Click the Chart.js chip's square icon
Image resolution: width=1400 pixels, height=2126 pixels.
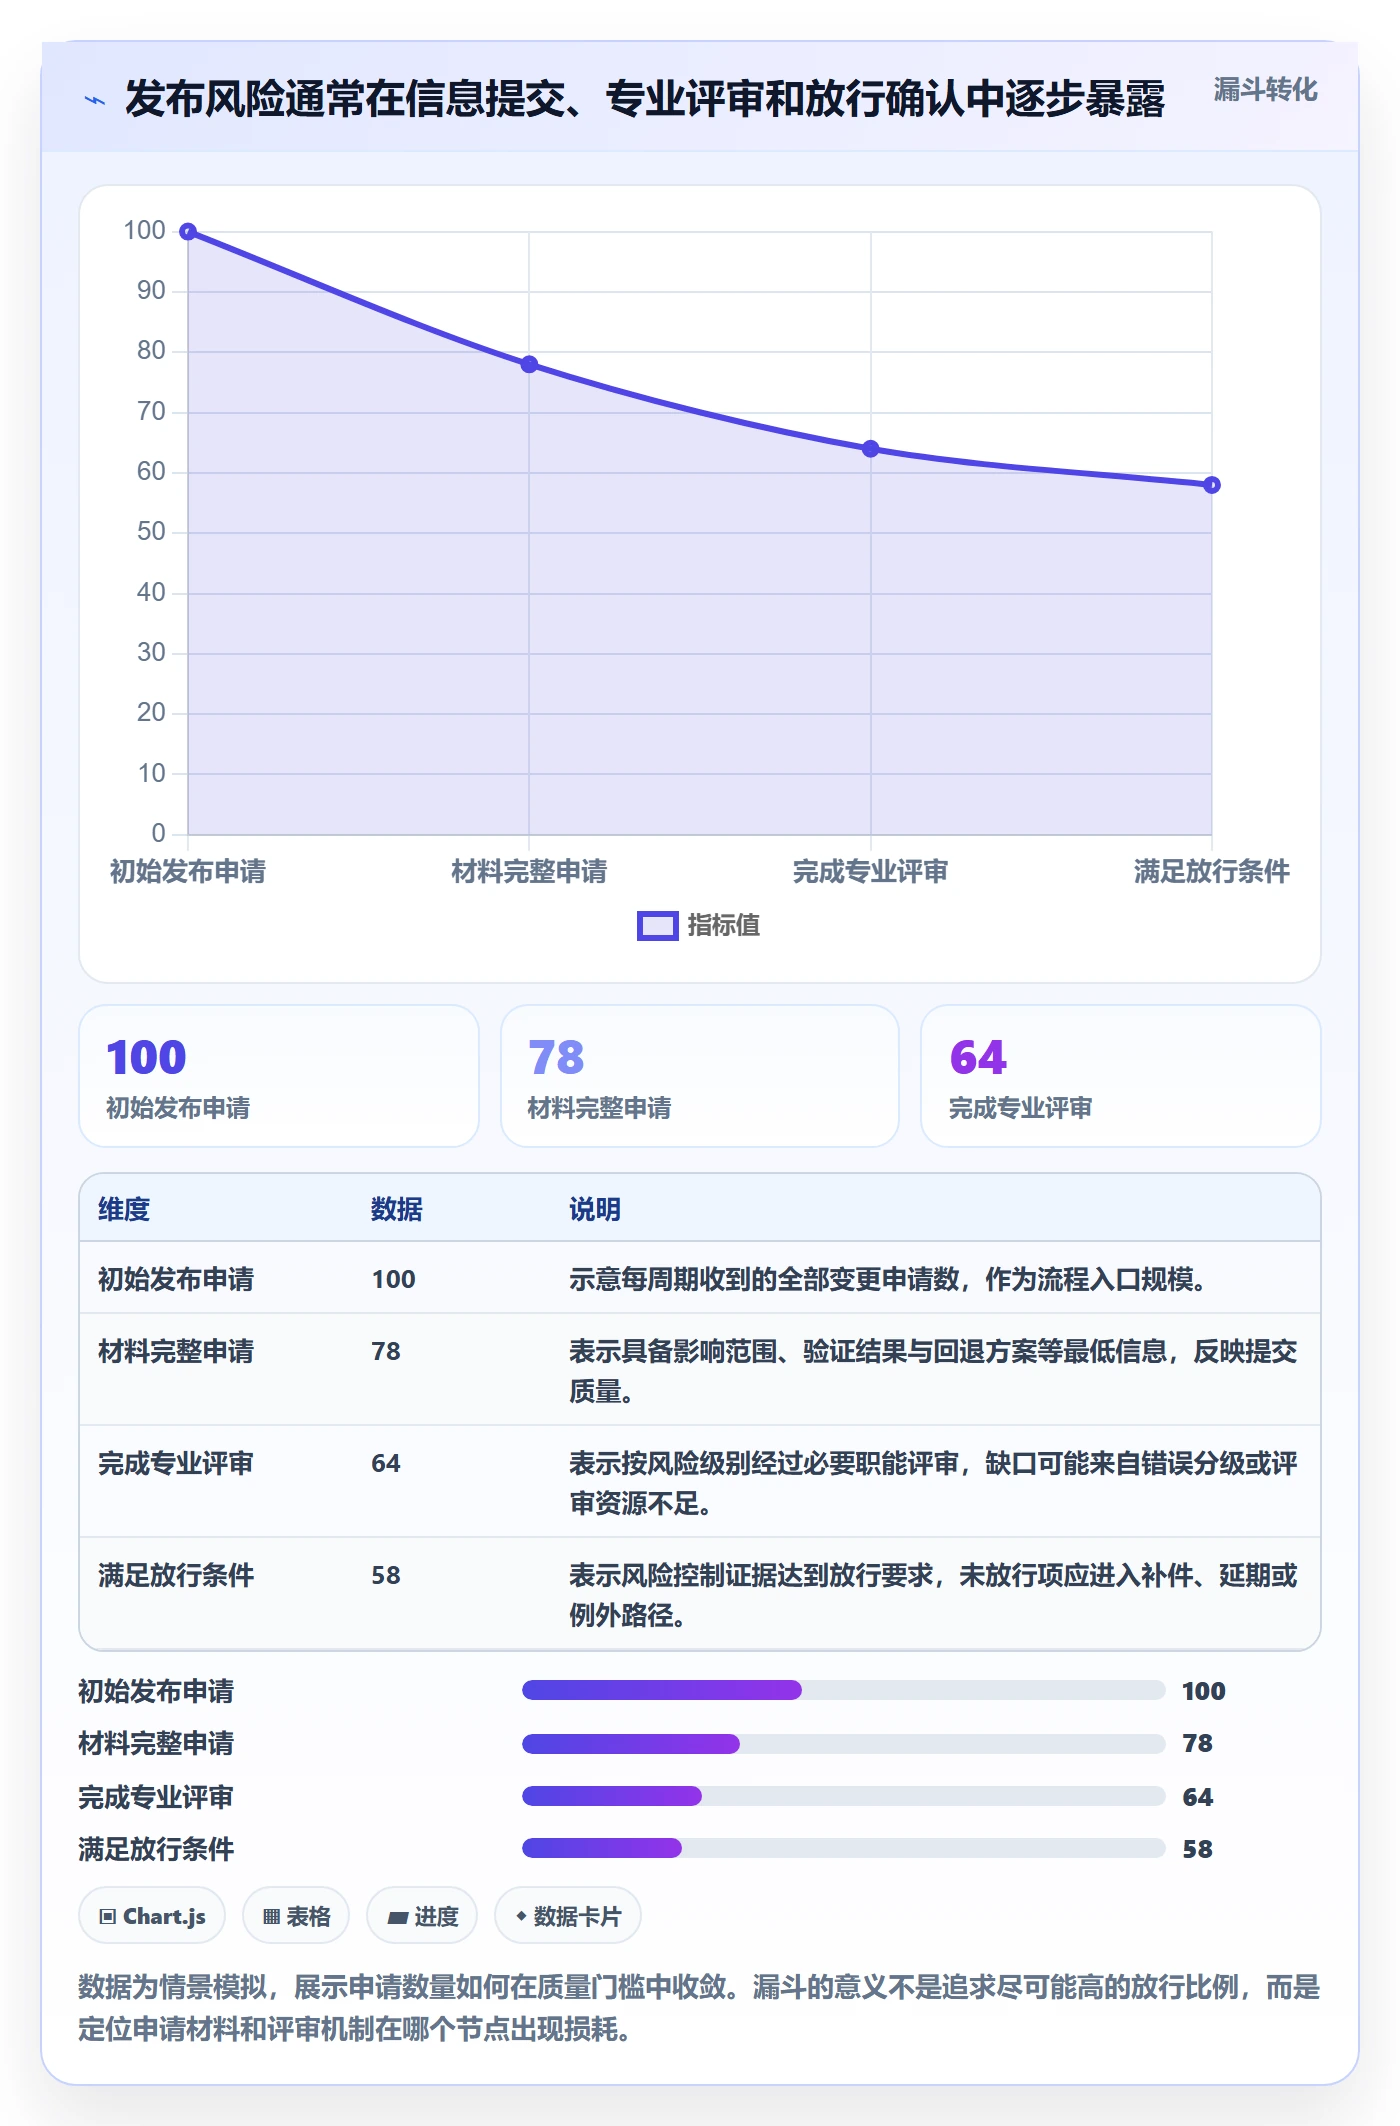(108, 1917)
